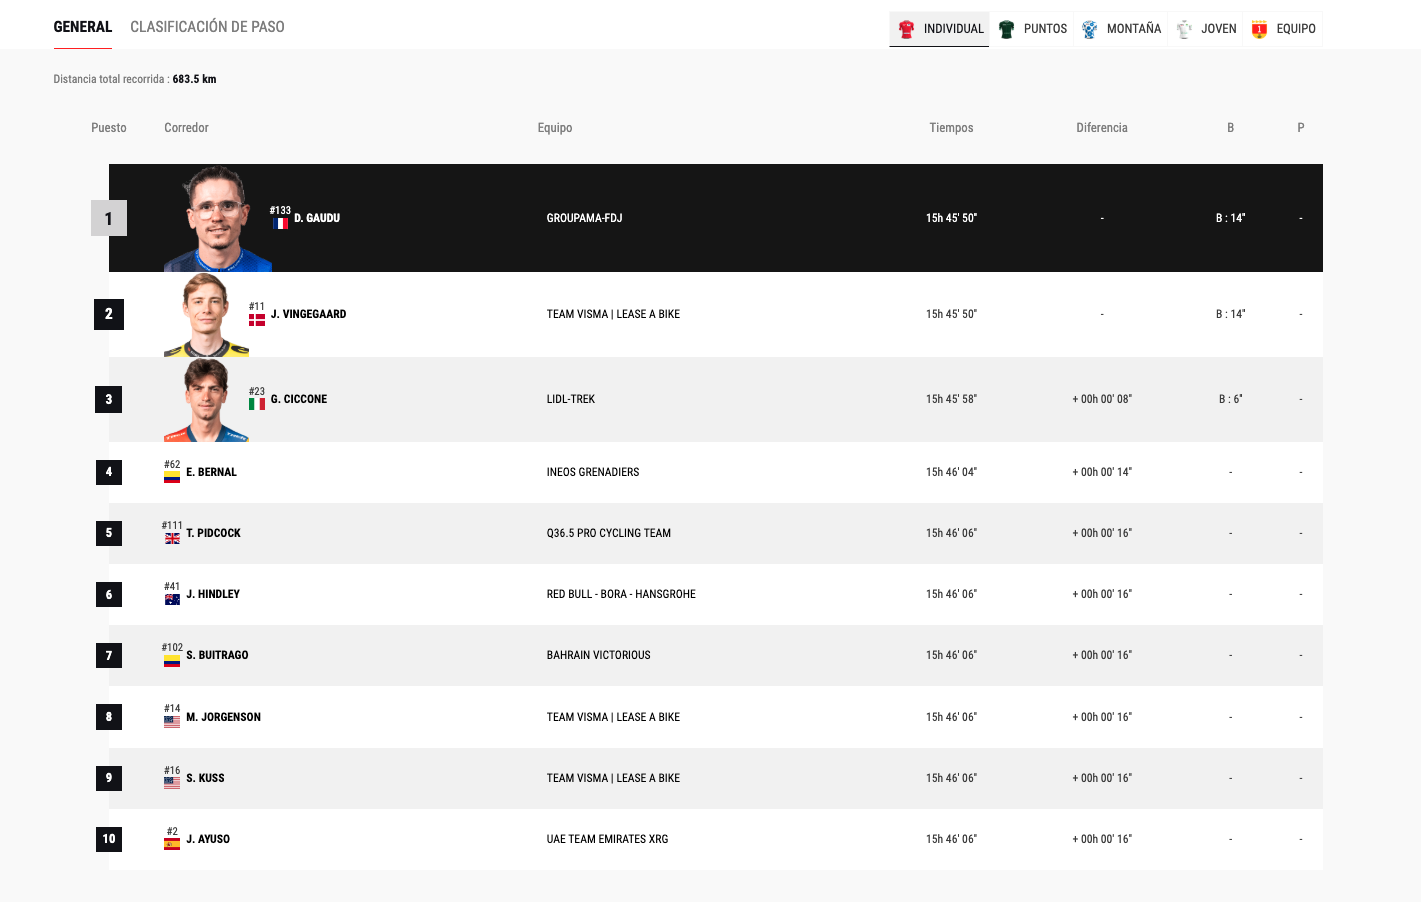The height and width of the screenshot is (902, 1421).
Task: Click Ineos Grenadiers team name
Action: click(592, 472)
